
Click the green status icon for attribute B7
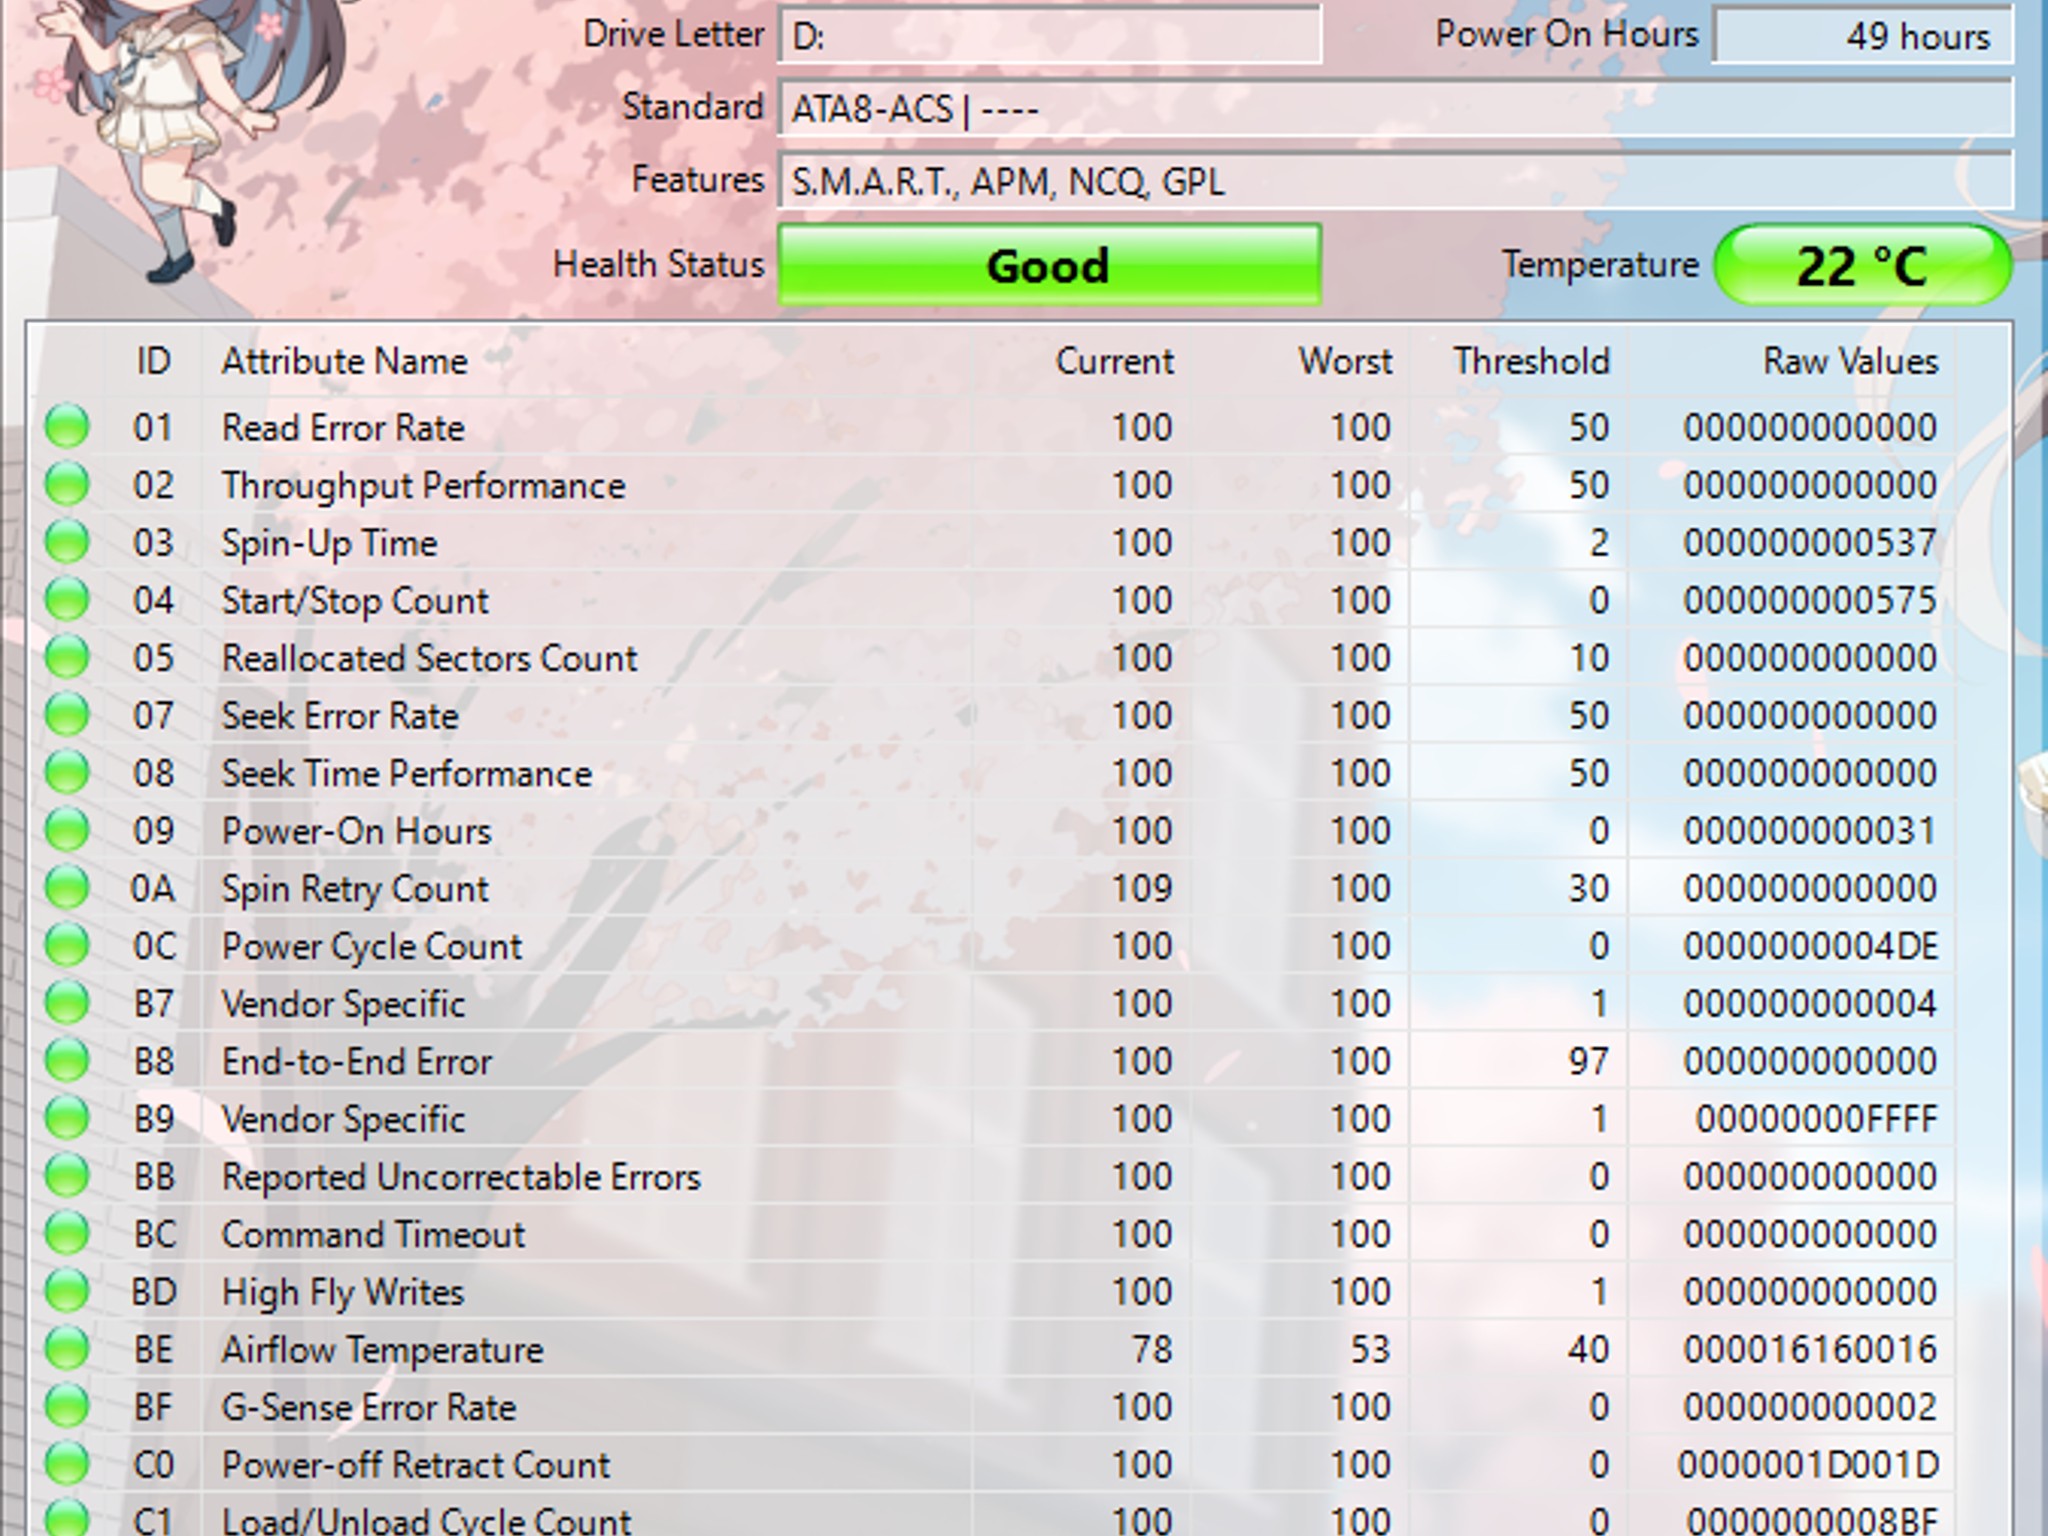(x=67, y=1004)
